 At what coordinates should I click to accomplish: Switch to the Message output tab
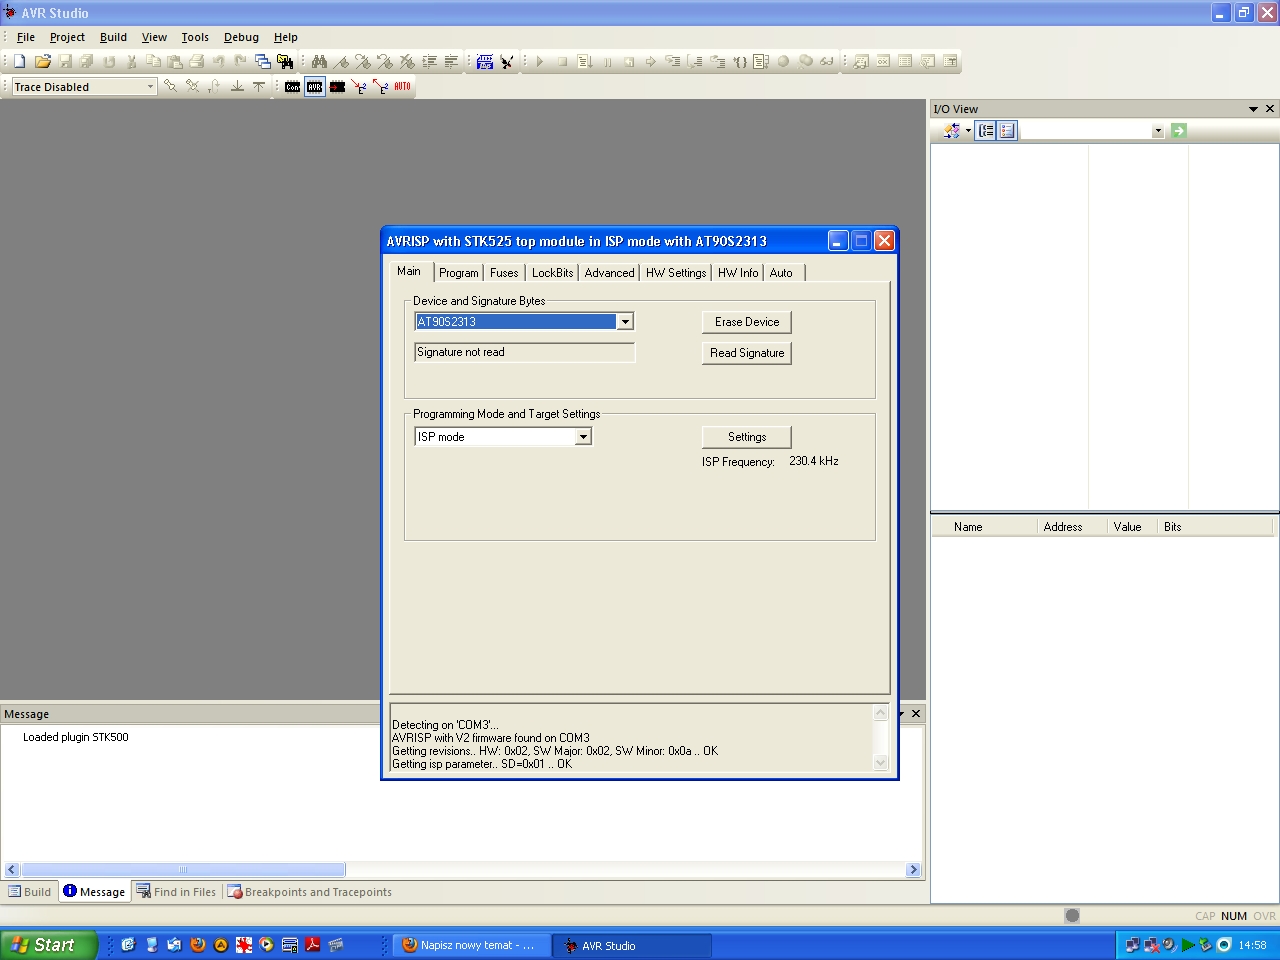click(94, 891)
